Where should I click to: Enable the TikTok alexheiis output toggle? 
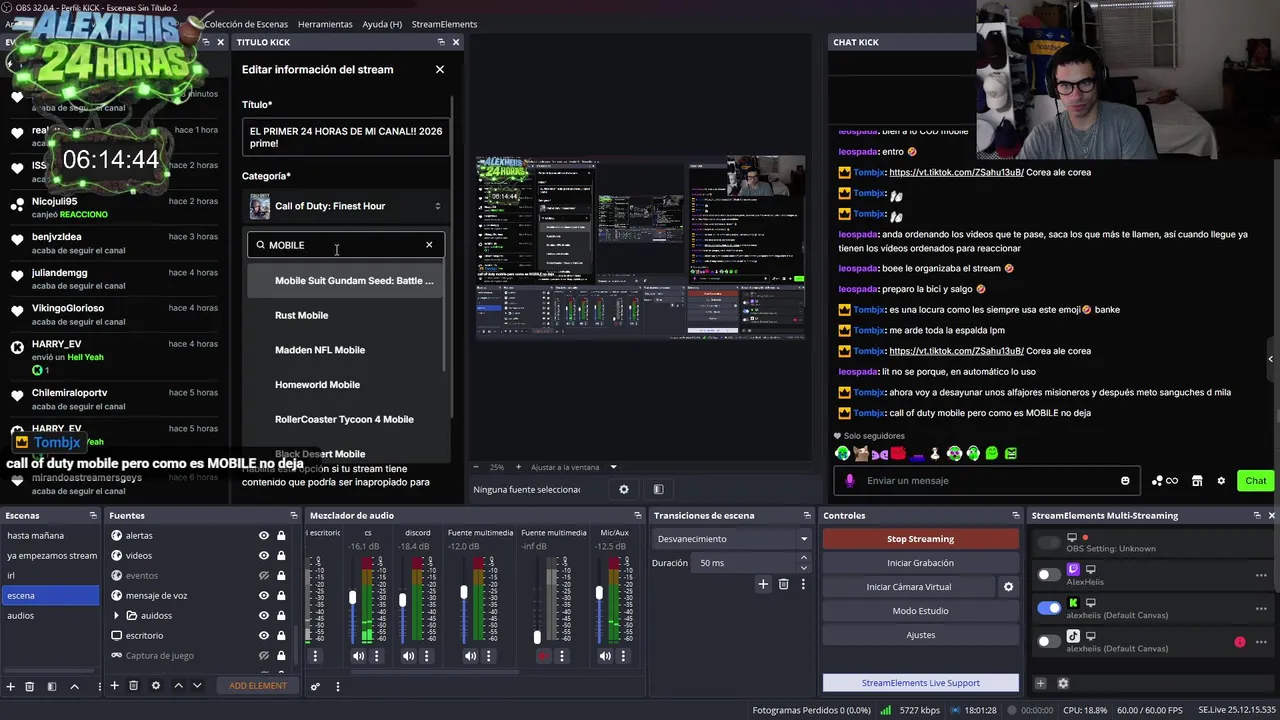tap(1048, 641)
